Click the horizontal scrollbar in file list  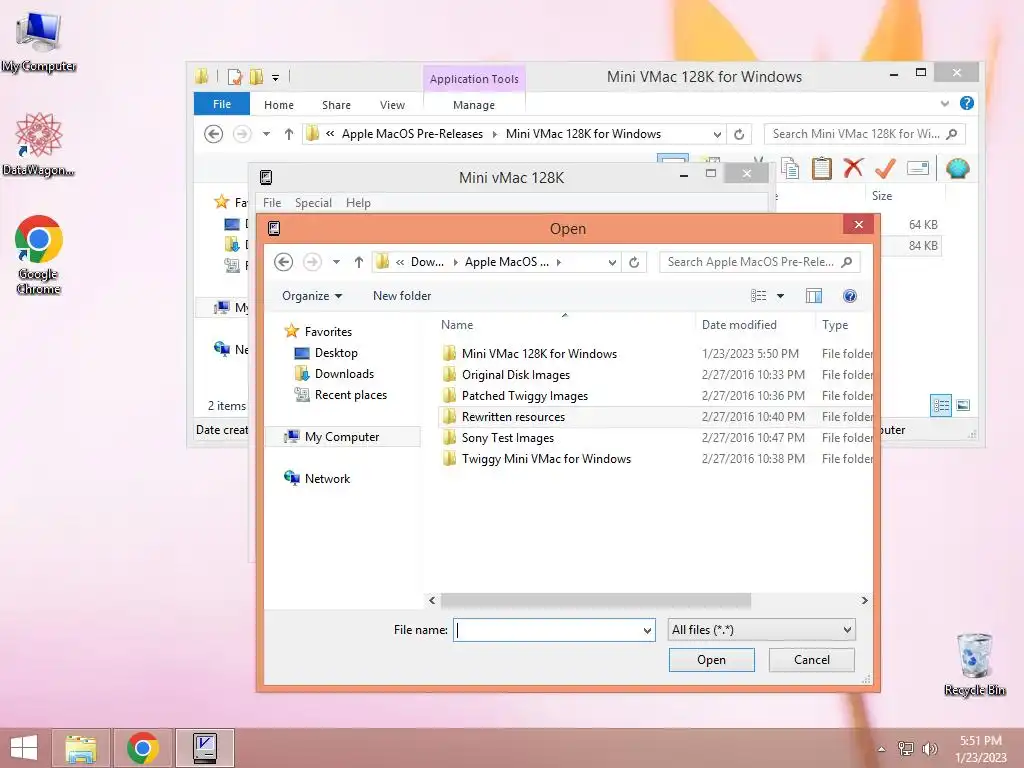[x=595, y=600]
